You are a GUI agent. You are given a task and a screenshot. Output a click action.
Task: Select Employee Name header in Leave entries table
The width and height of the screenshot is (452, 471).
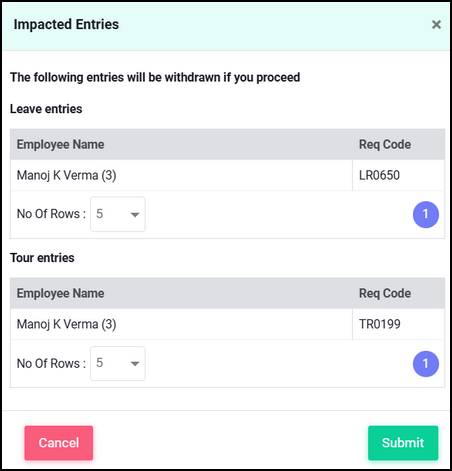[60, 144]
